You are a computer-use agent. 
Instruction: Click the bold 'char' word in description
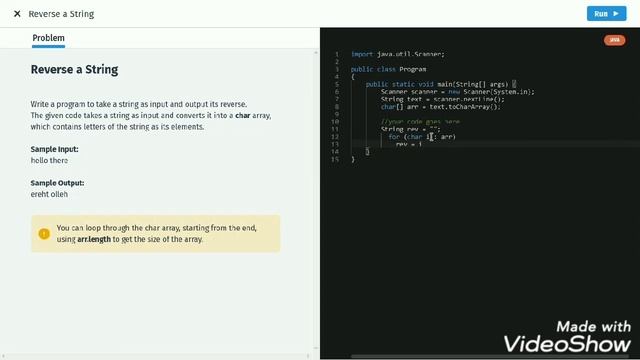tap(242, 116)
